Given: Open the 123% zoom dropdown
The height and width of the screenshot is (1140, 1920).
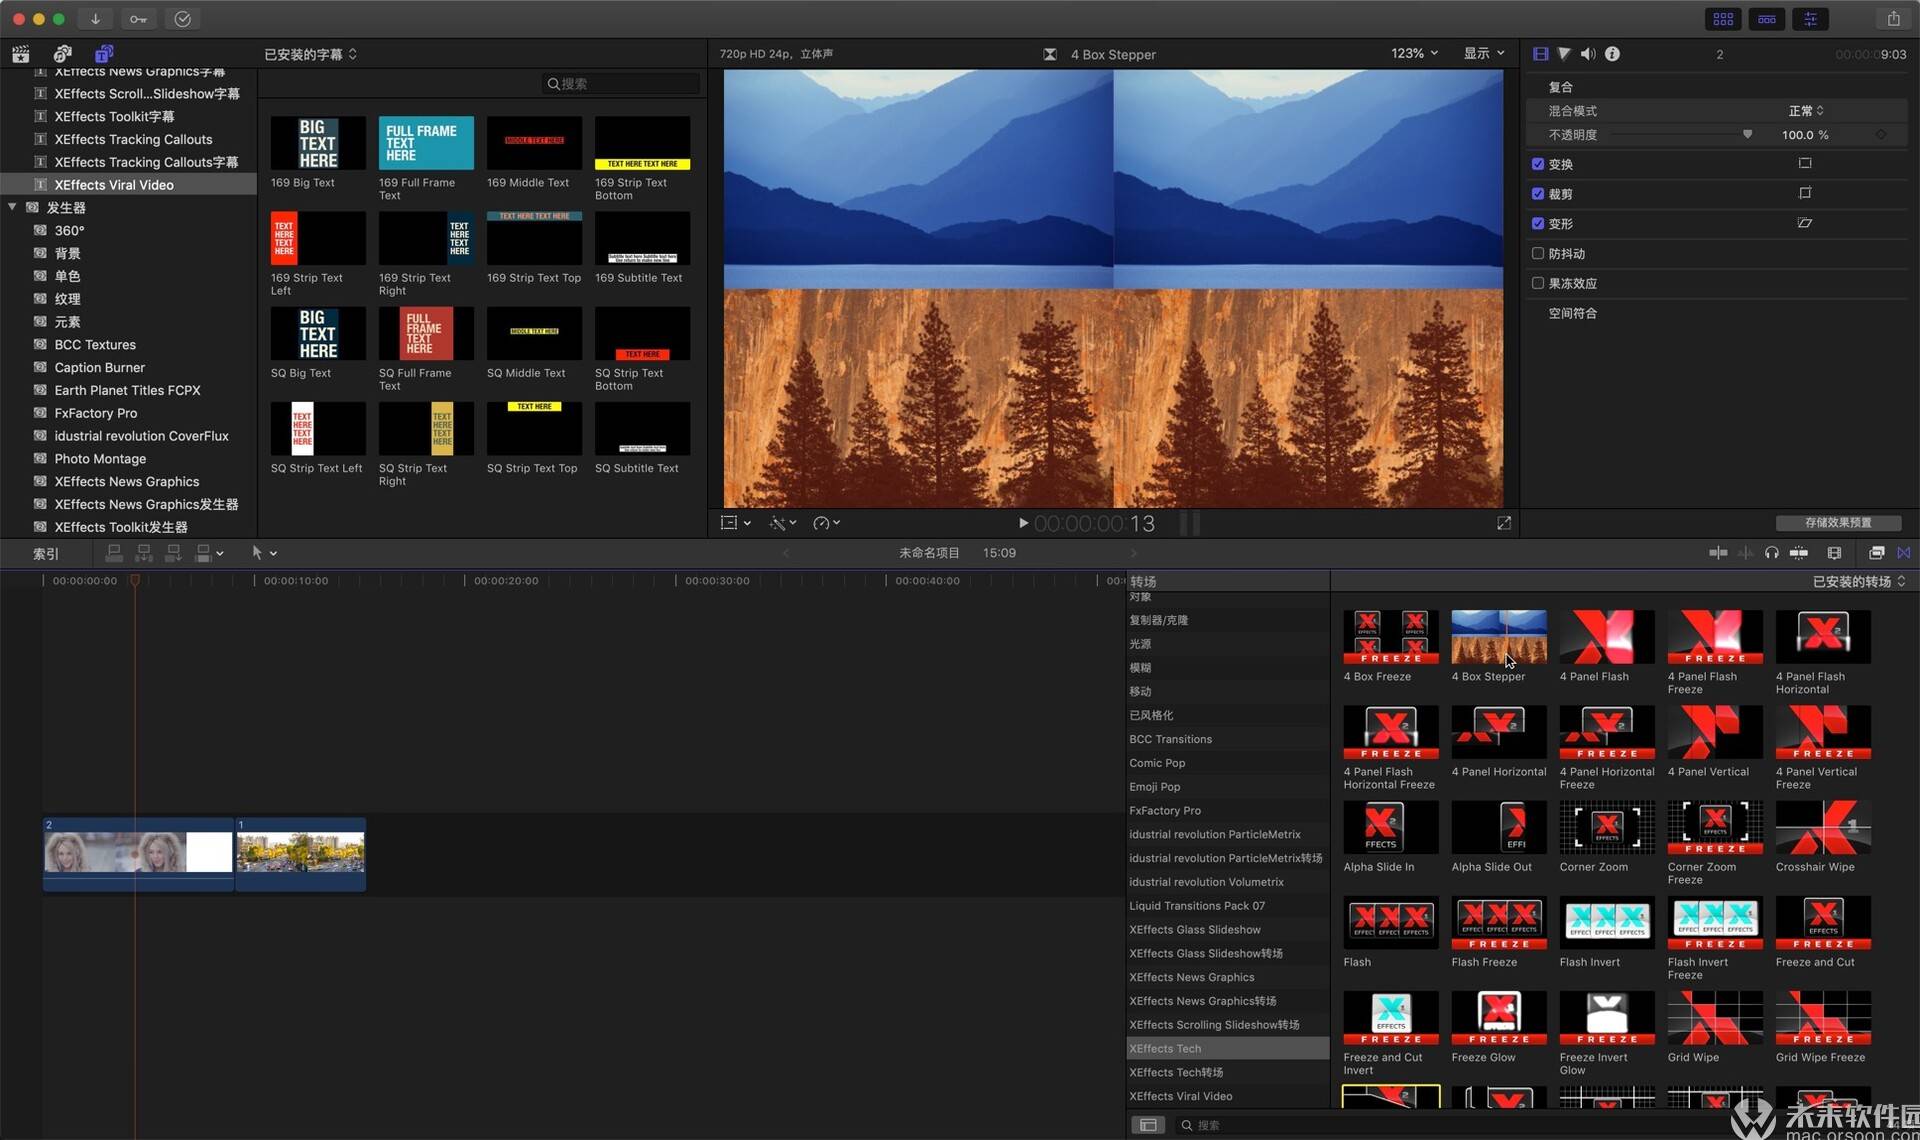Looking at the screenshot, I should 1414,53.
